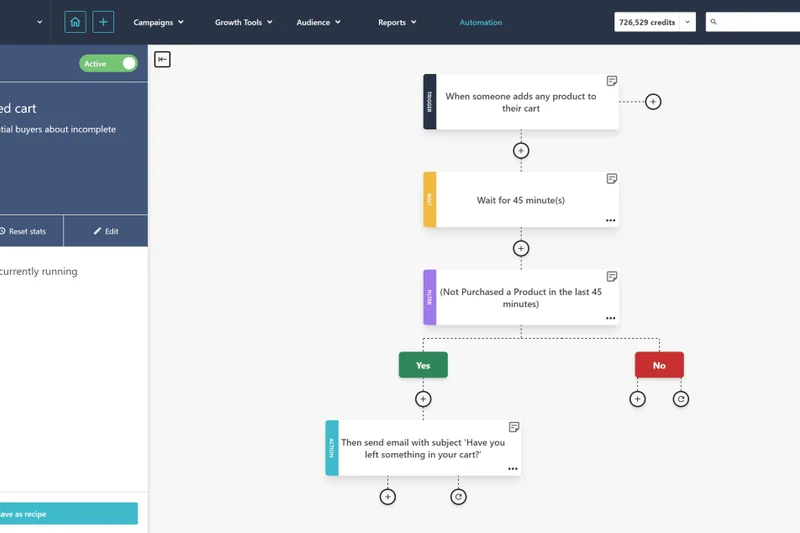Image resolution: width=800 pixels, height=533 pixels.
Task: Collapse the left sidebar panel icon
Action: pos(162,60)
